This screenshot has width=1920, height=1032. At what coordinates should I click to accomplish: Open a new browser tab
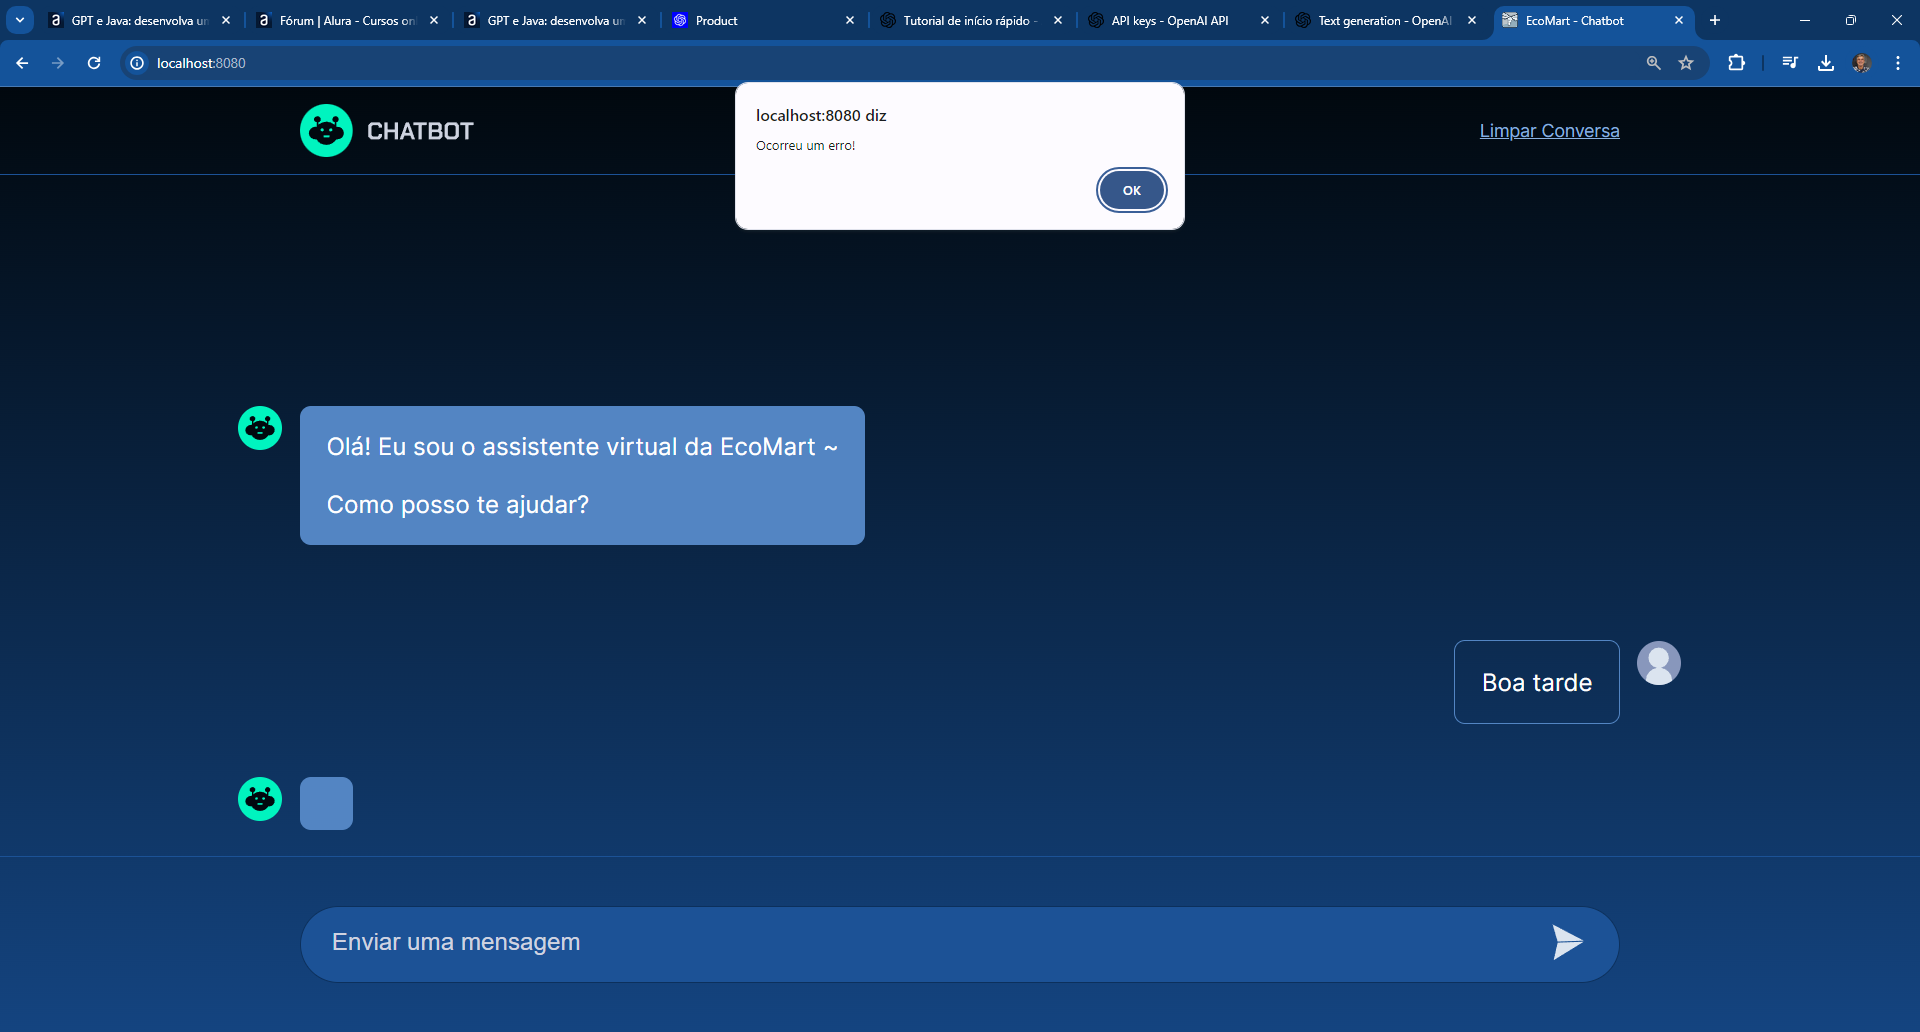pyautogui.click(x=1715, y=20)
